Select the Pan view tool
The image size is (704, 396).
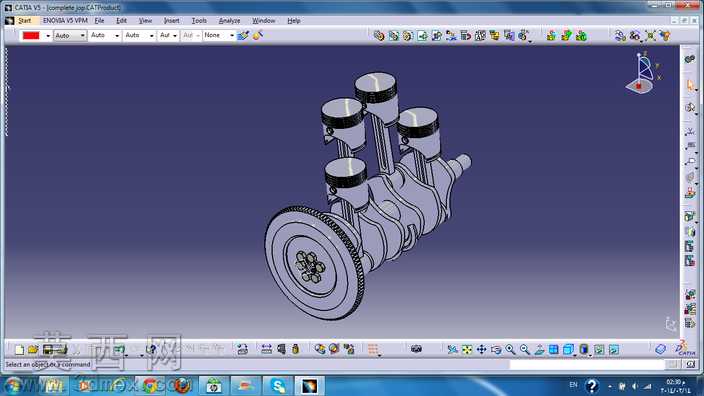[x=481, y=349]
